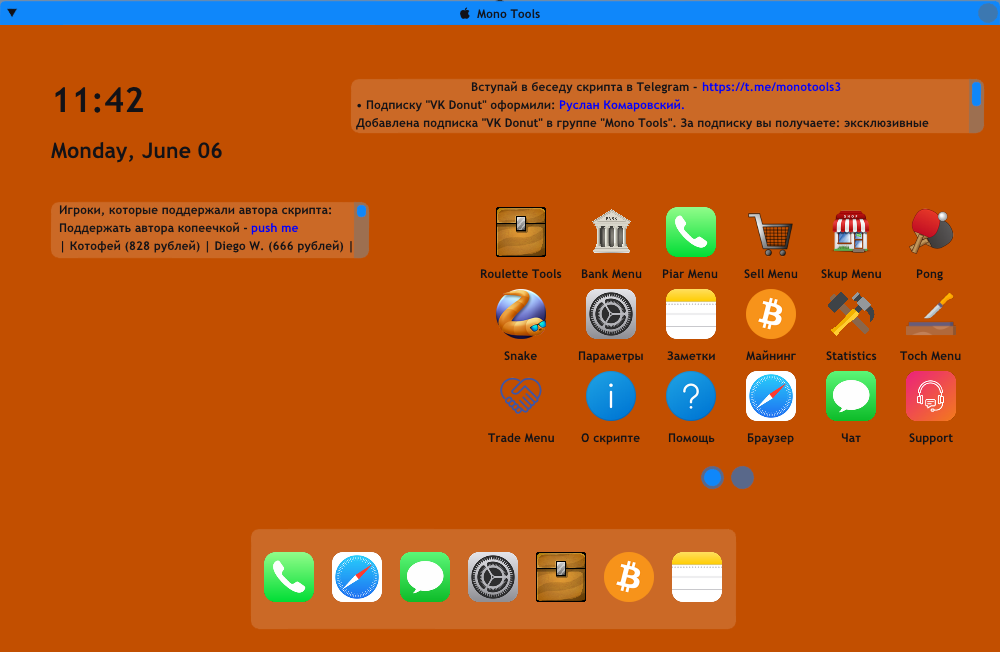
Task: Open Чат message bubble icon in the app grid
Action: click(851, 396)
